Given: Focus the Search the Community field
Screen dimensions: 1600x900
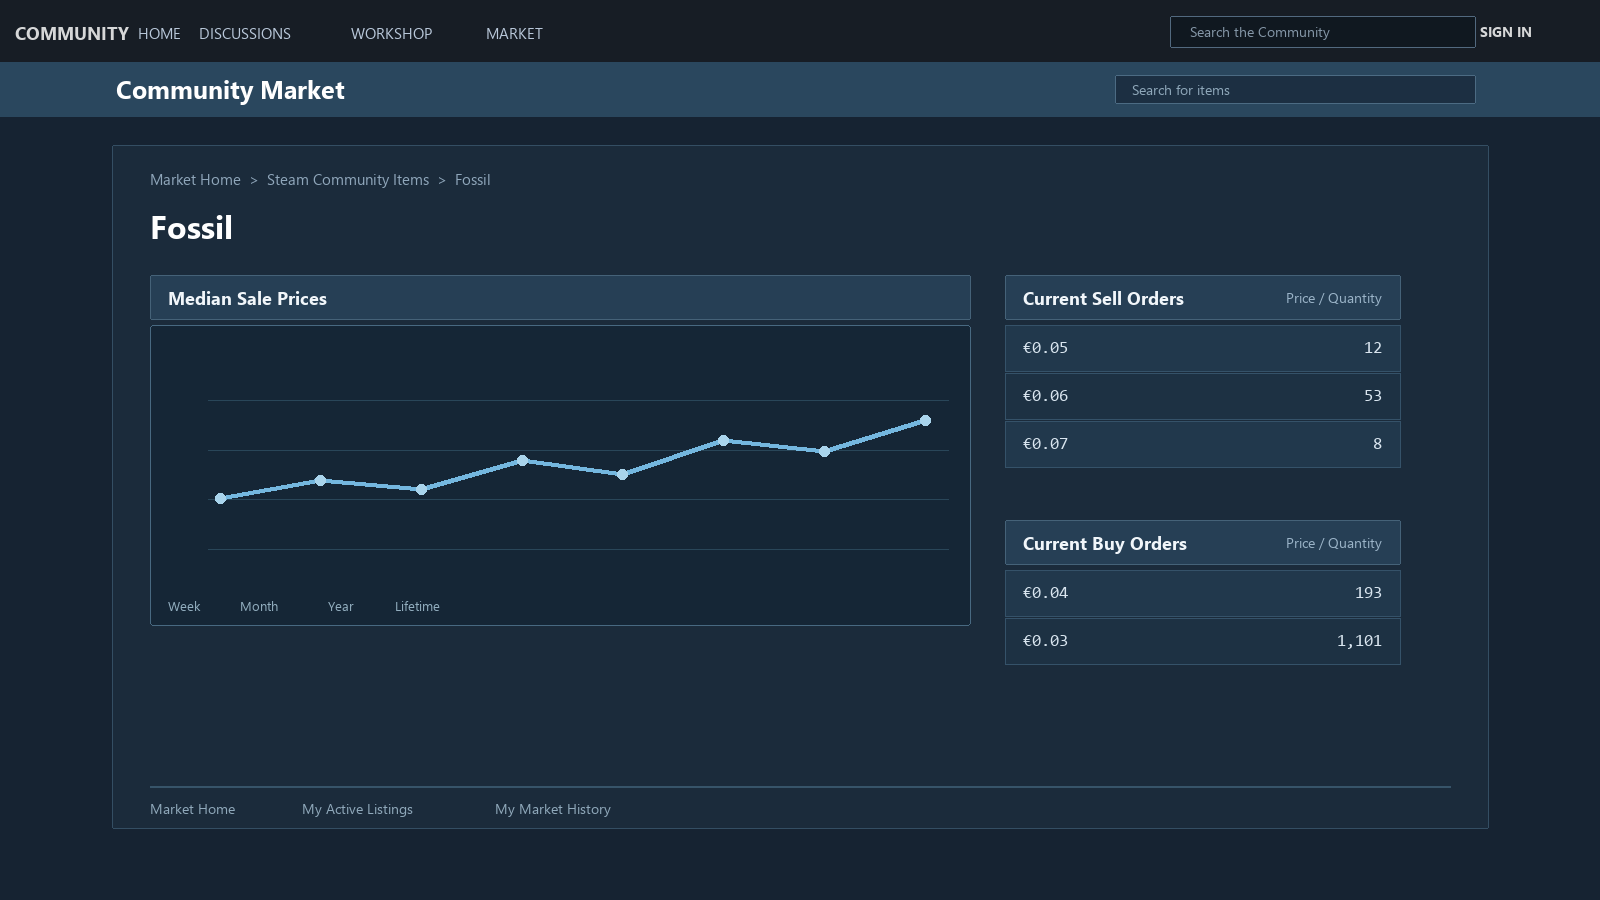Looking at the screenshot, I should pyautogui.click(x=1322, y=32).
